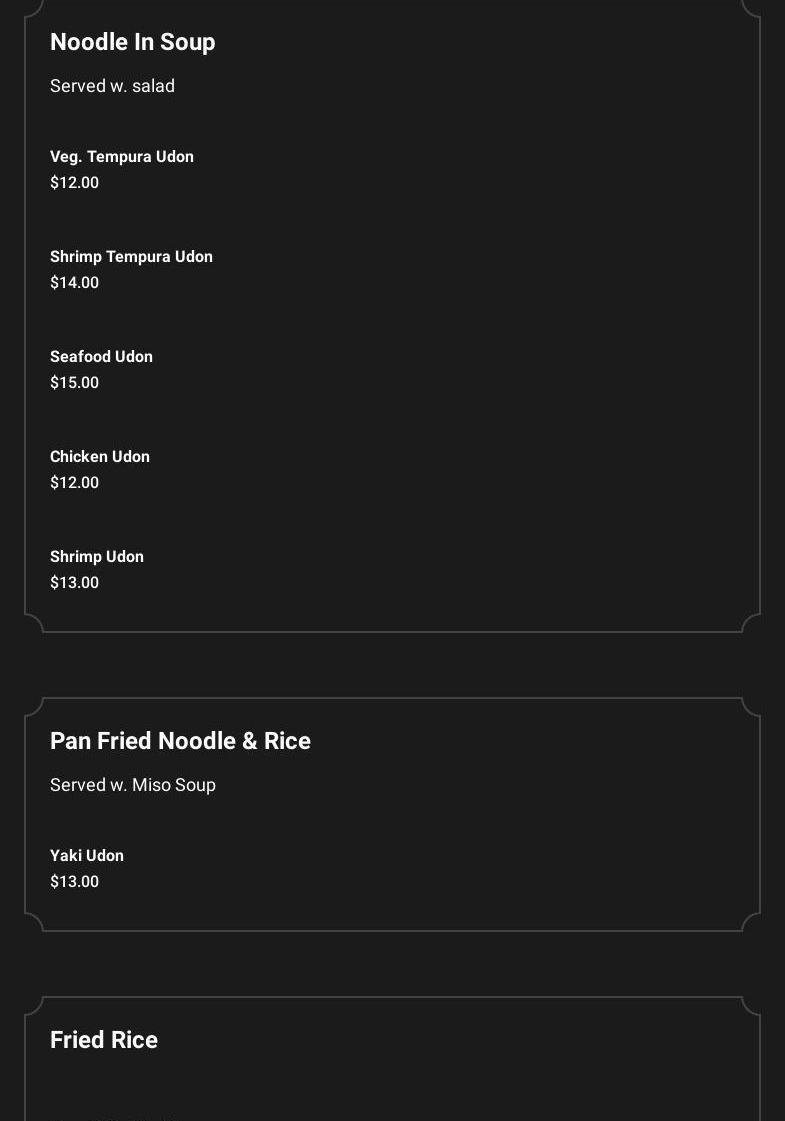Click the Pan Fried Noodle & Rice heading
This screenshot has height=1121, width=785.
tap(180, 741)
